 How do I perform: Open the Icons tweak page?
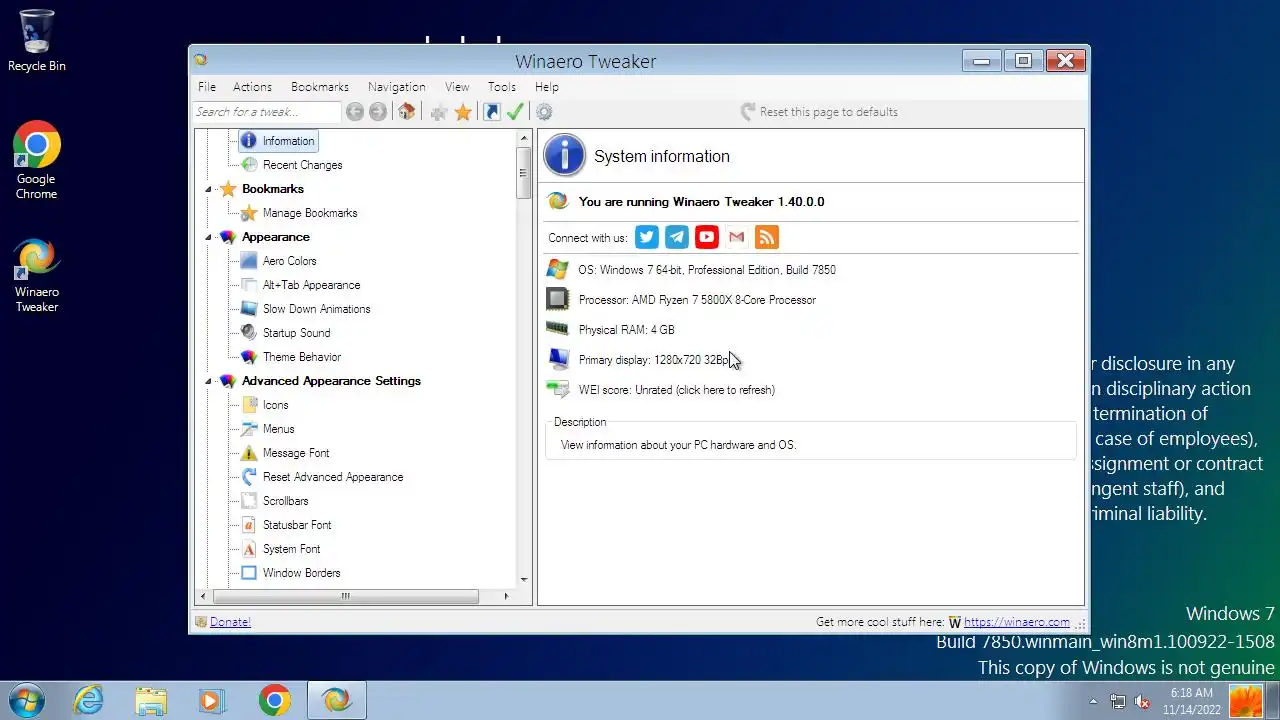tap(275, 405)
